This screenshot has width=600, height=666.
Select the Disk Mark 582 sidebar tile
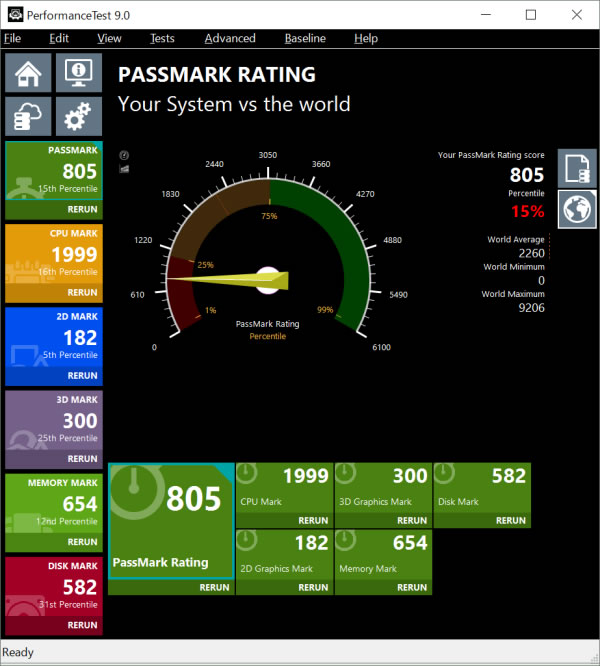(x=54, y=586)
